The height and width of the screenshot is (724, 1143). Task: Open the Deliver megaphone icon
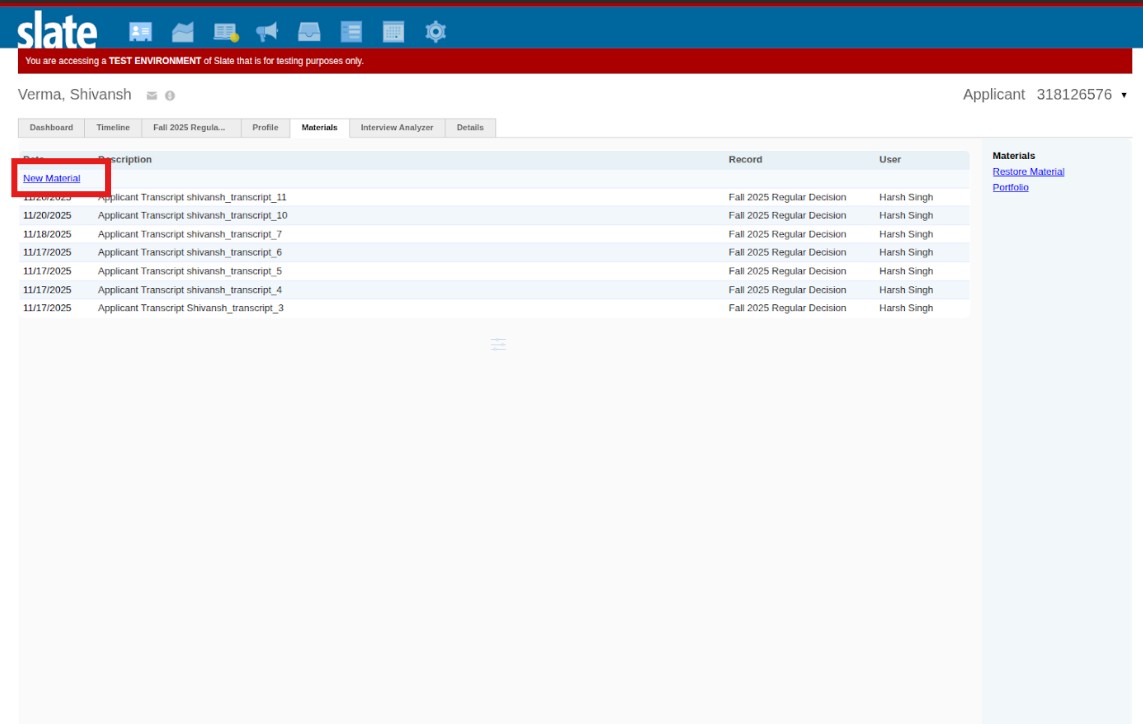pyautogui.click(x=267, y=32)
